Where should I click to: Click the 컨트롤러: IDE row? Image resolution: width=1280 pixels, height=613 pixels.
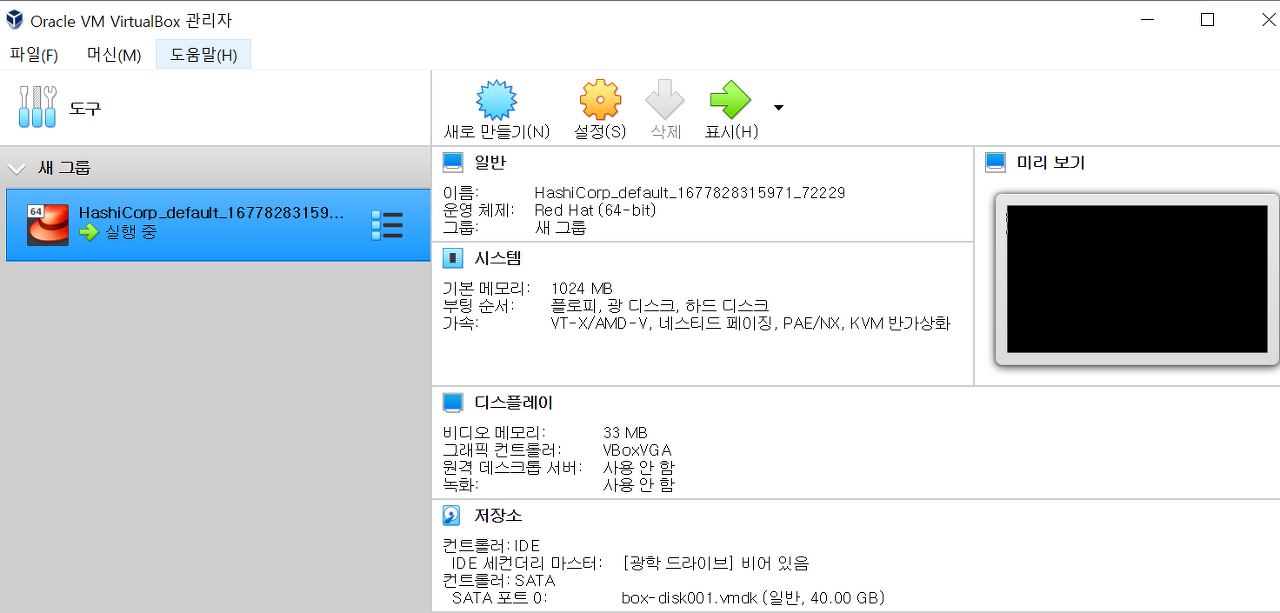(x=491, y=546)
